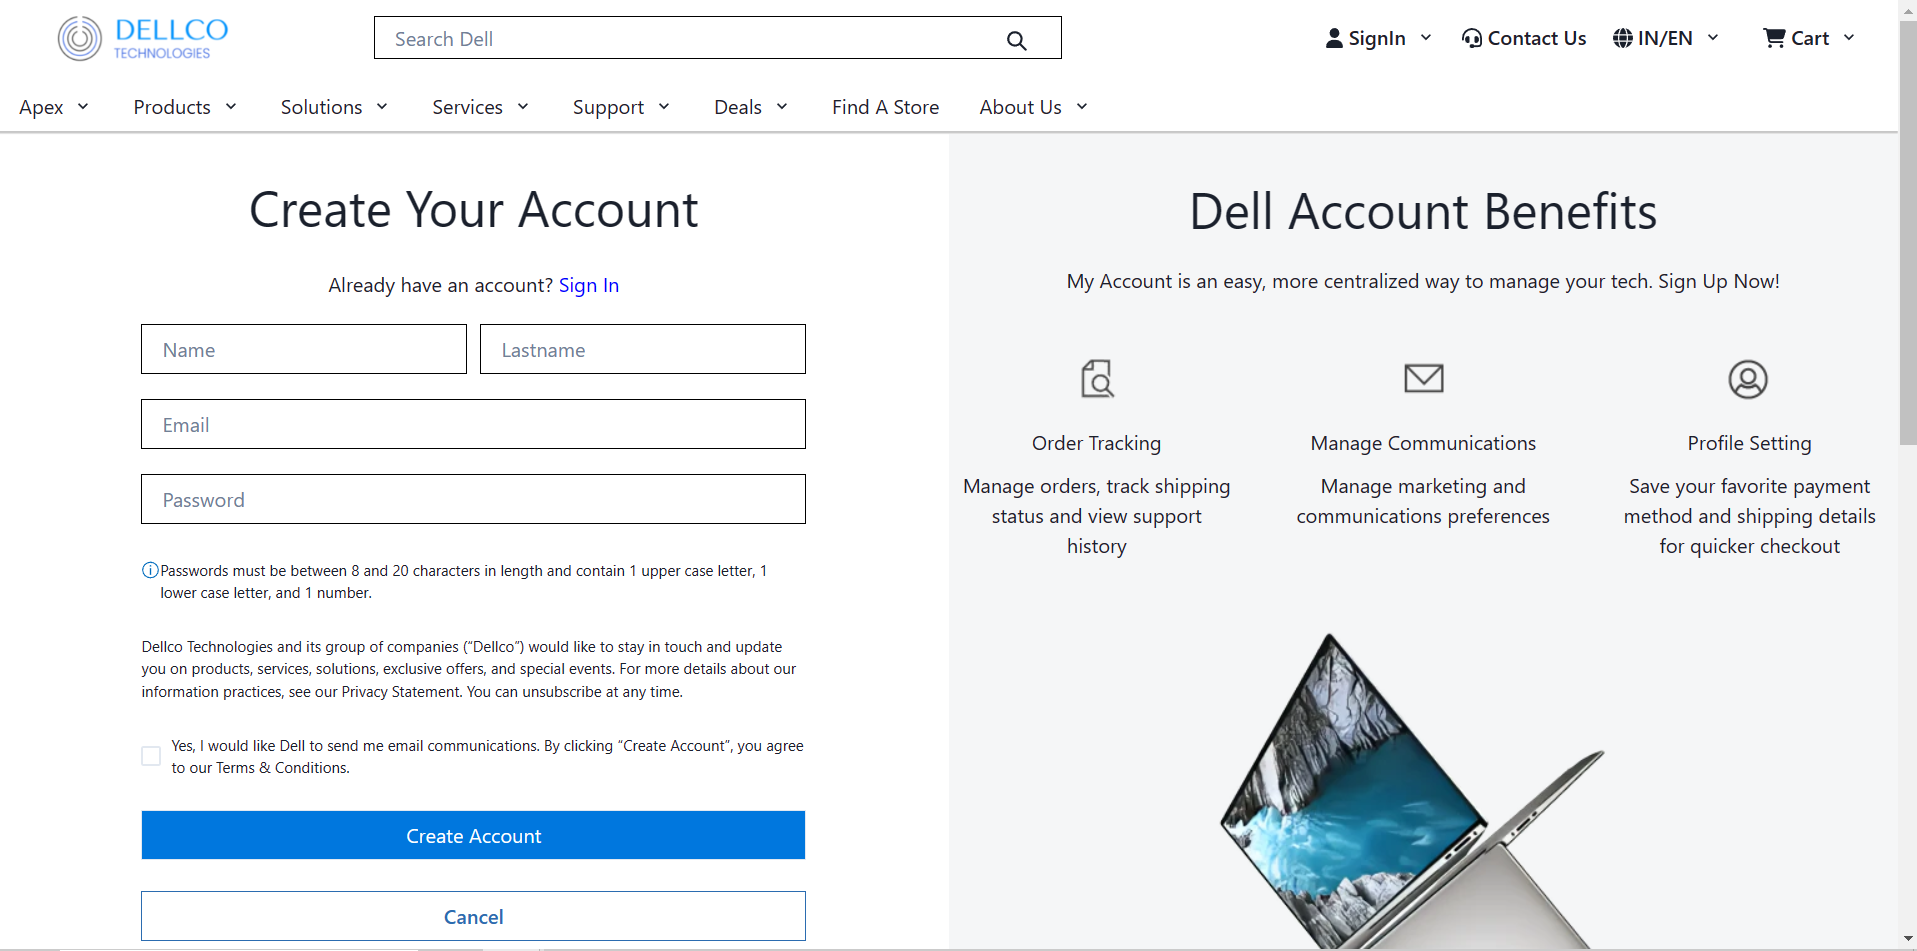Screen dimensions: 1917x951
Task: Open the About Us menu
Action: coord(1020,107)
